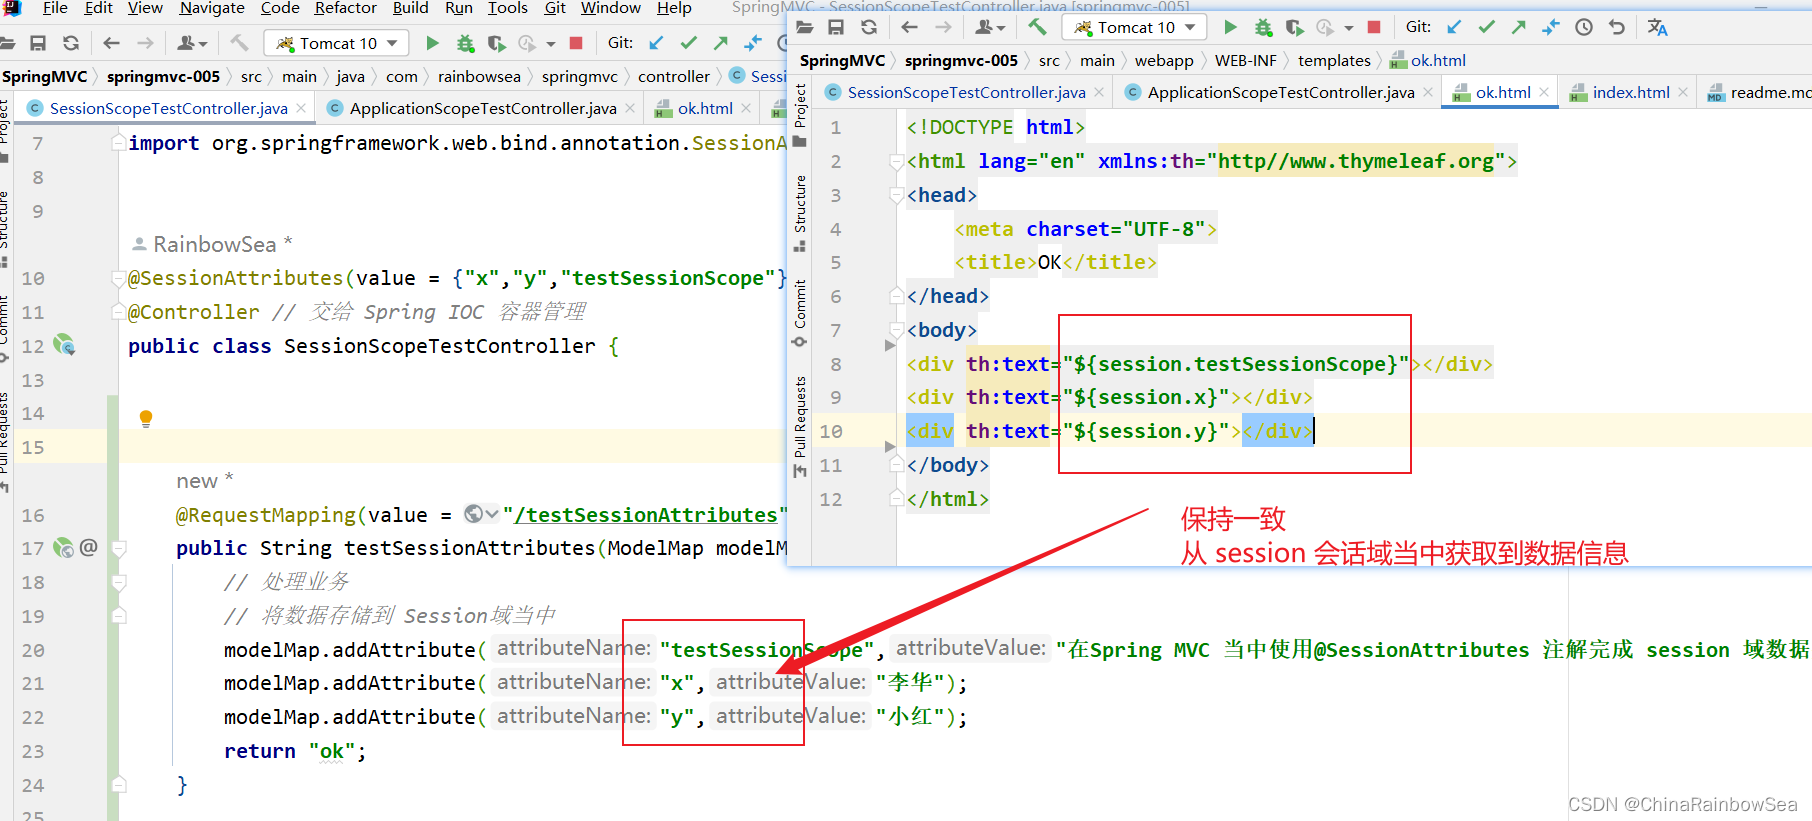Git Push arrow in the ok.html window
The width and height of the screenshot is (1812, 821).
[x=1519, y=27]
